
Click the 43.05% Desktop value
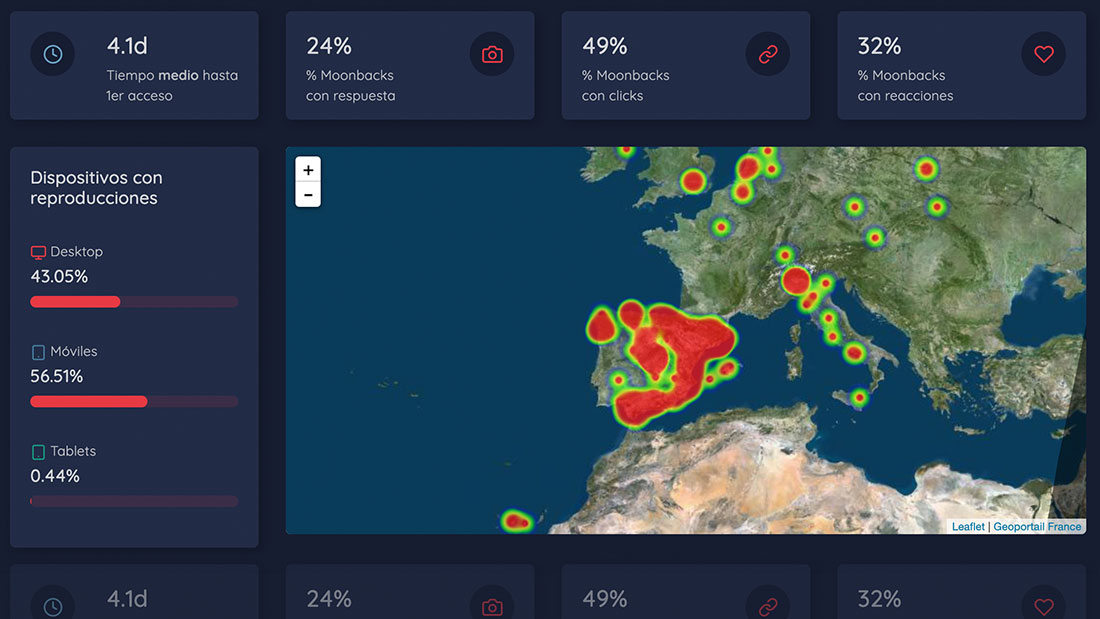[x=59, y=277]
